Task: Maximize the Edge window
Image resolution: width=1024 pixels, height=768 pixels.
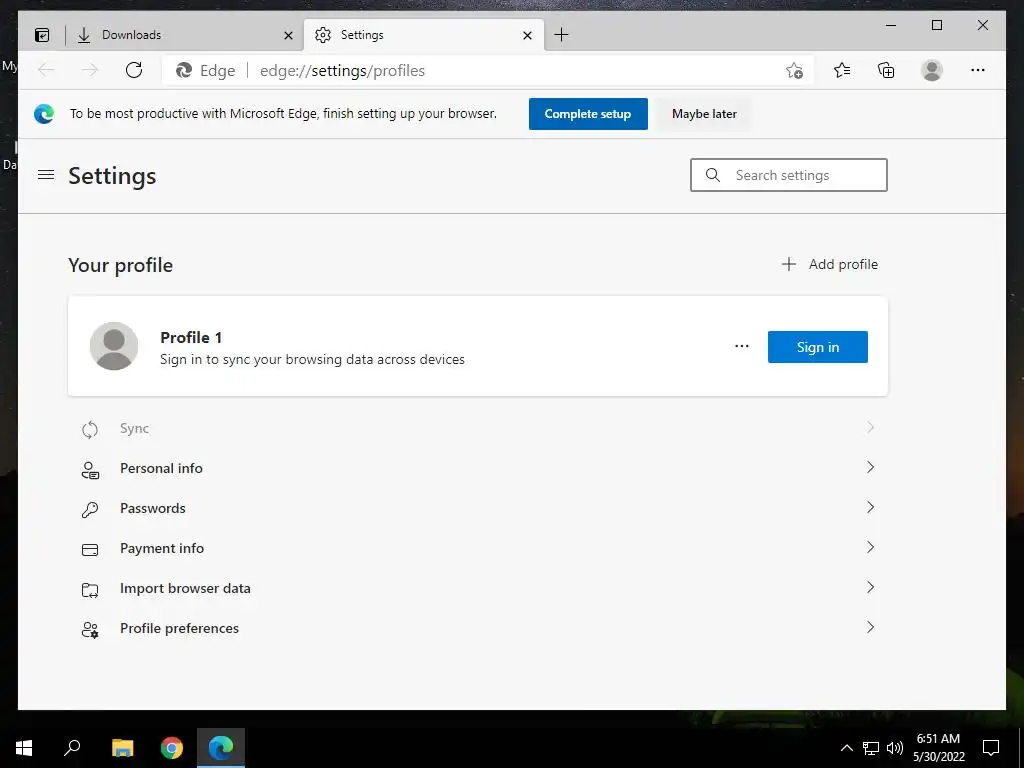Action: (937, 25)
